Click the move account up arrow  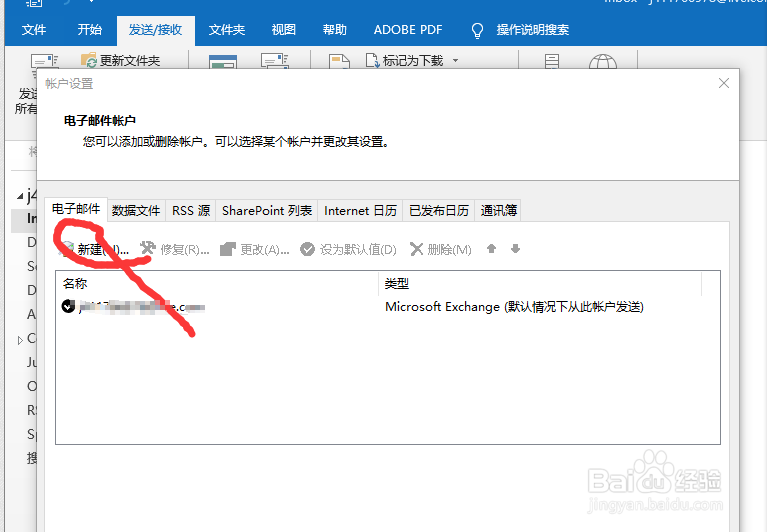492,249
